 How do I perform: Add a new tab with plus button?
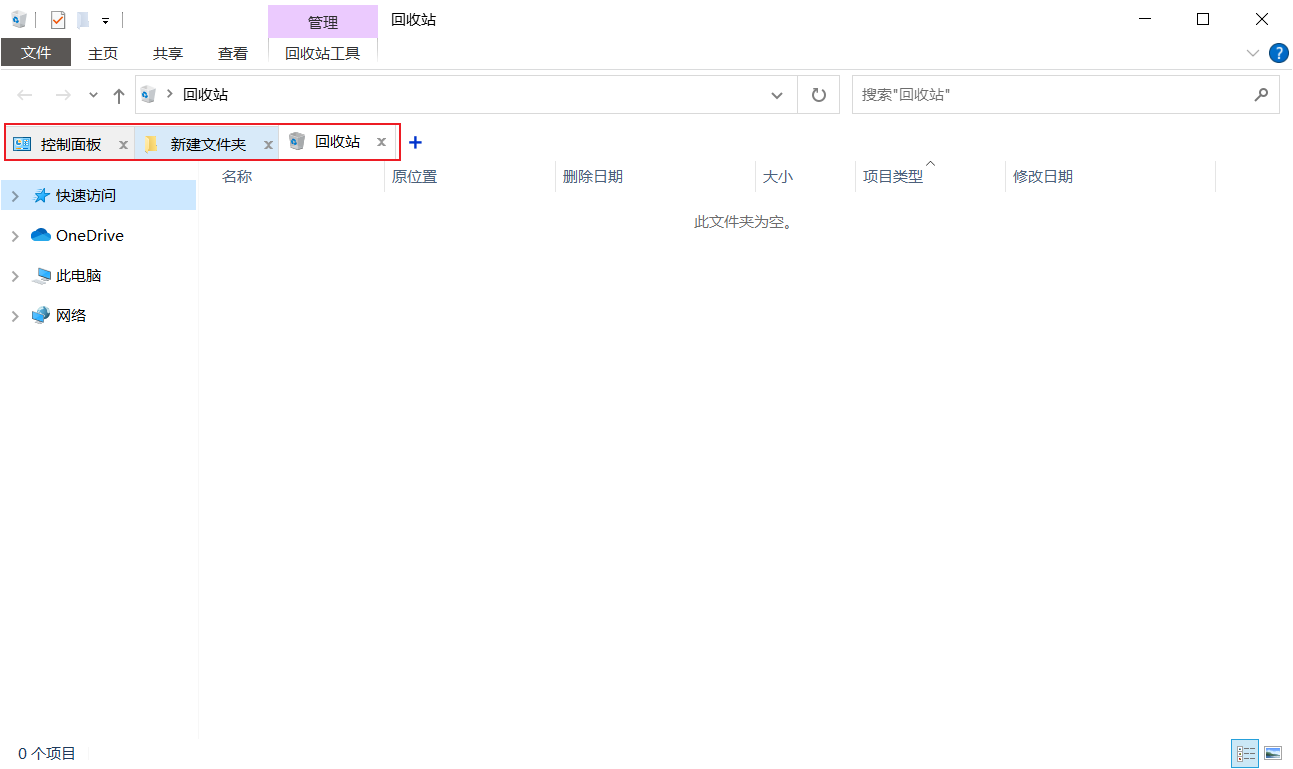point(416,143)
